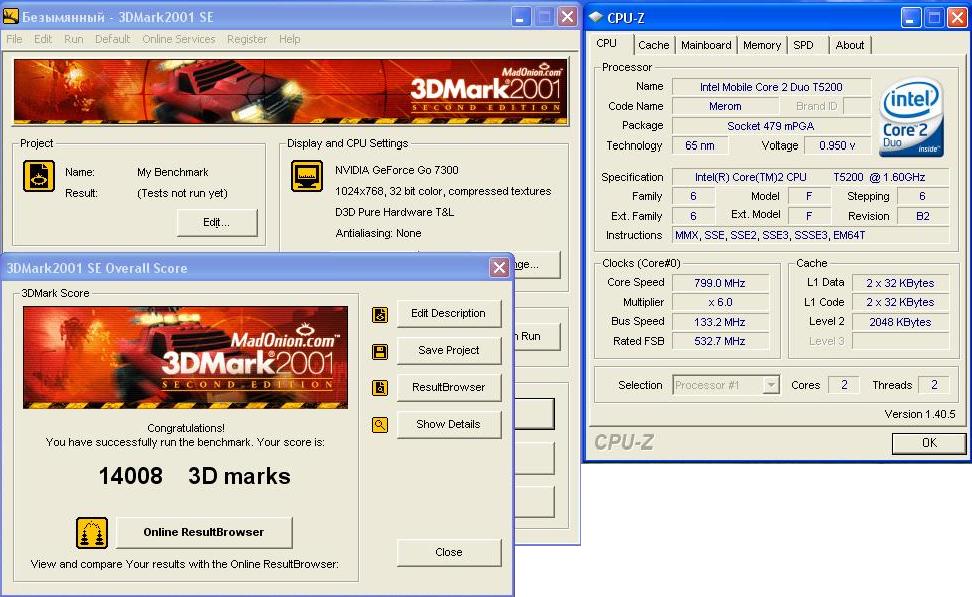The width and height of the screenshot is (972, 597).
Task: Click the 14008 score value
Action: [131, 476]
